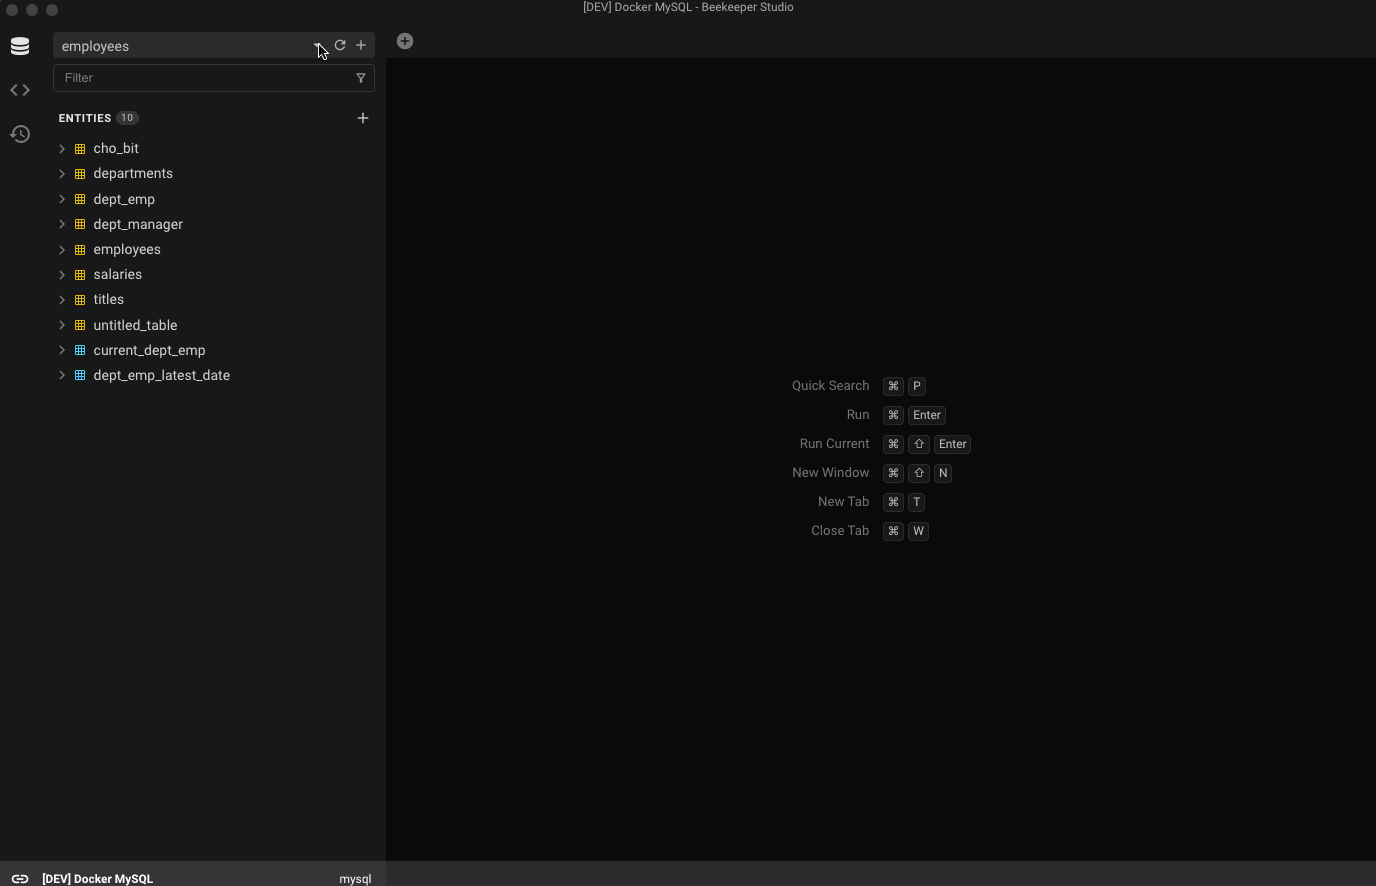
Task: Expand the departments table
Action: pyautogui.click(x=62, y=173)
